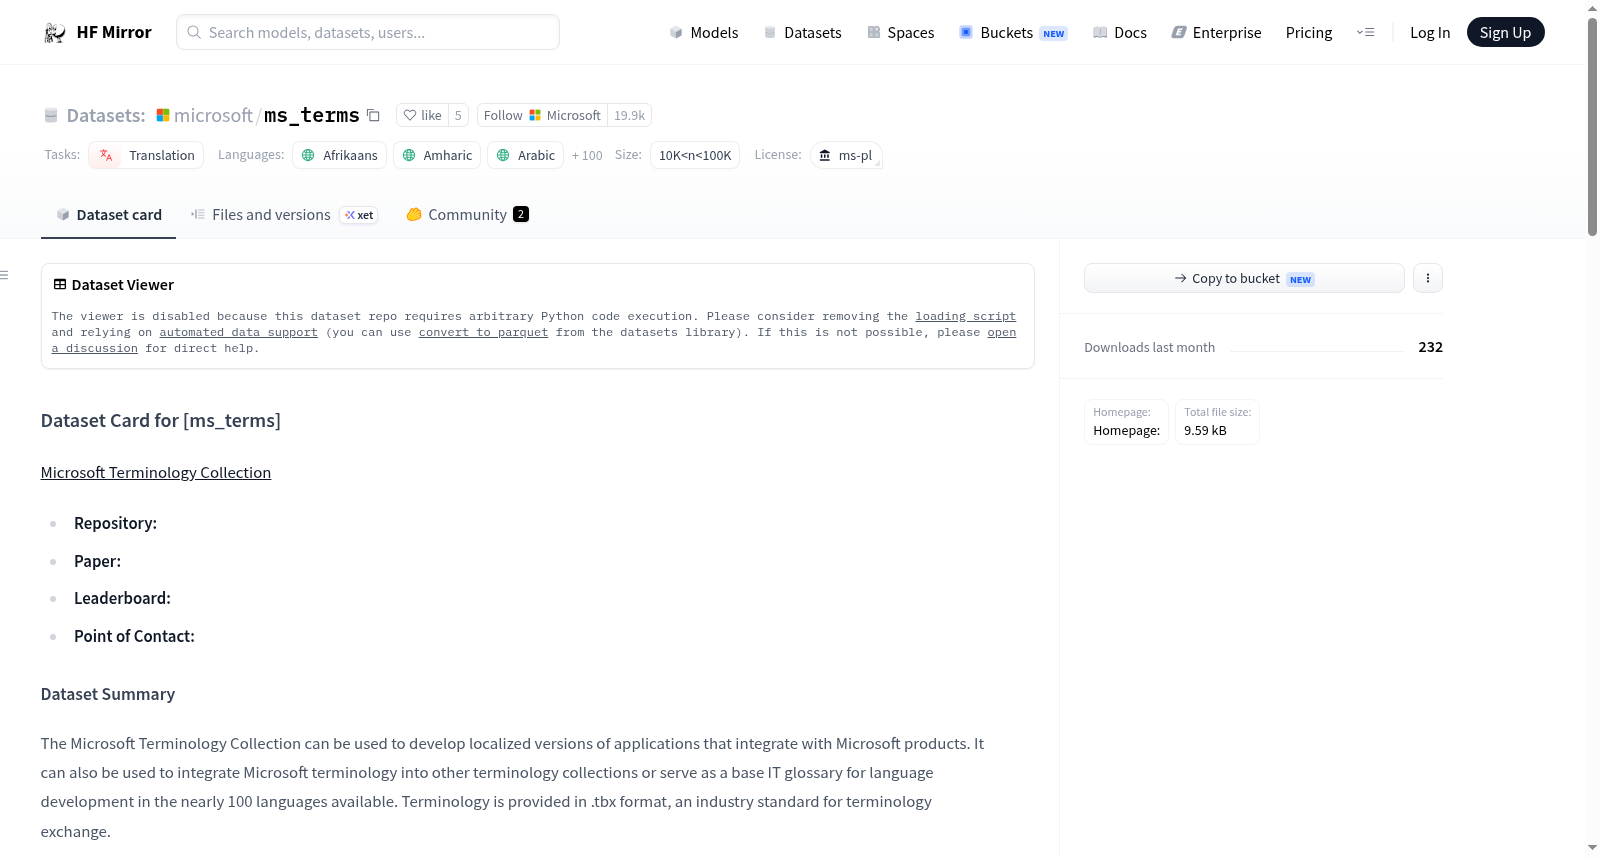Screen dimensions: 1600x857
Task: Open the automated data support link
Action: [238, 332]
